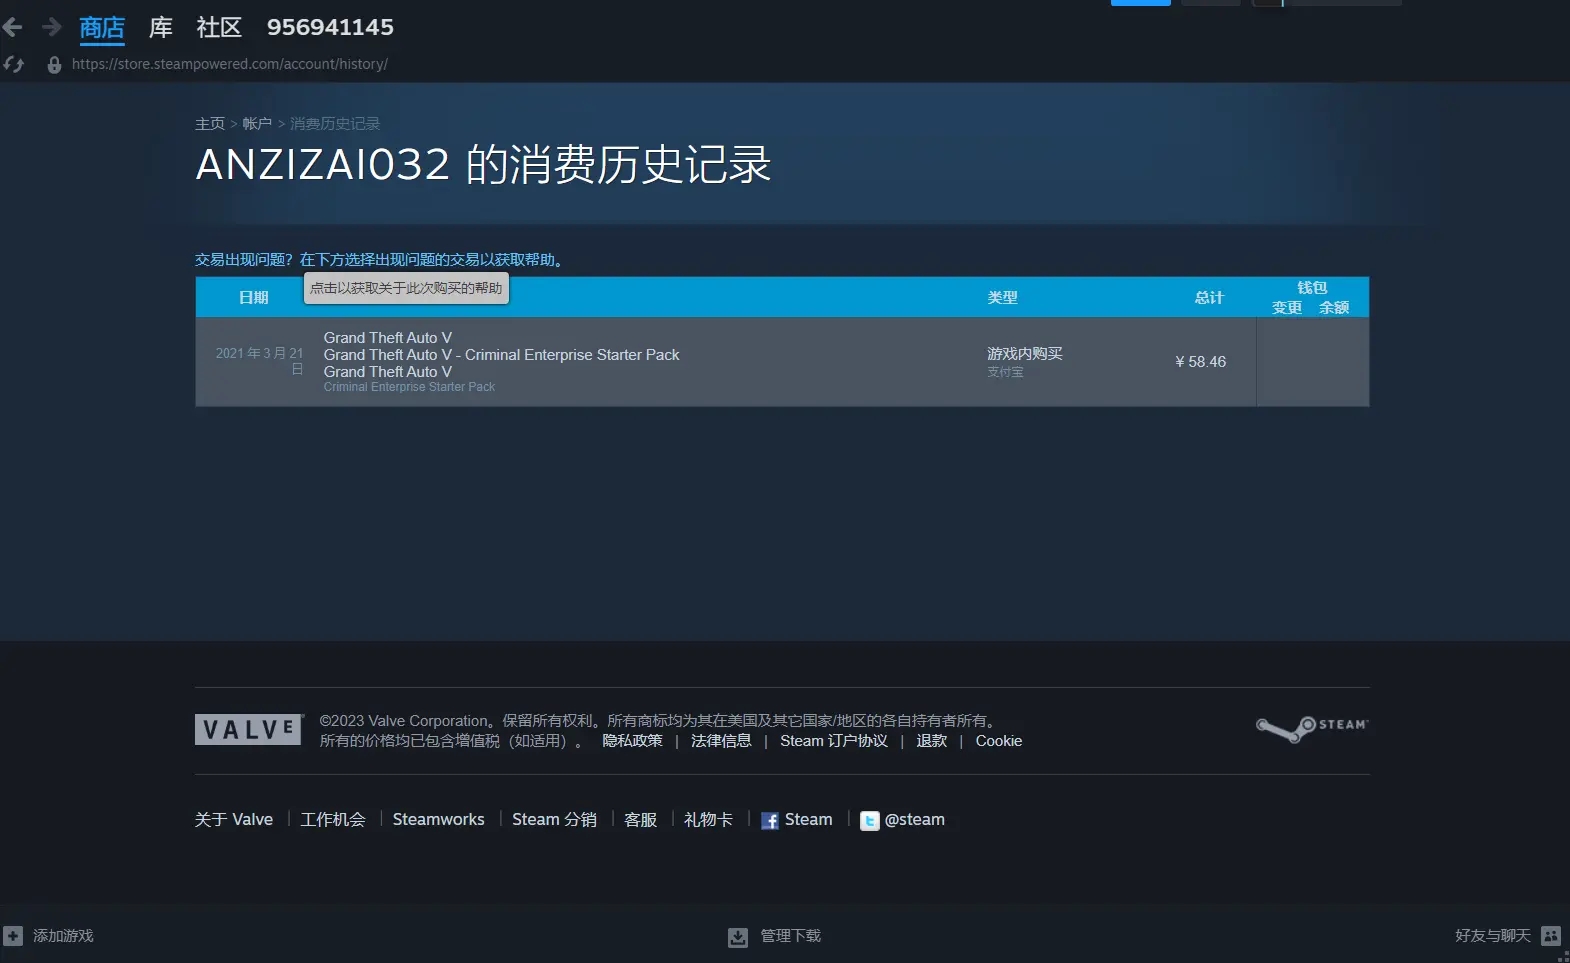The image size is (1570, 963).
Task: Open the 隐私政策 privacy policy link
Action: 632,741
